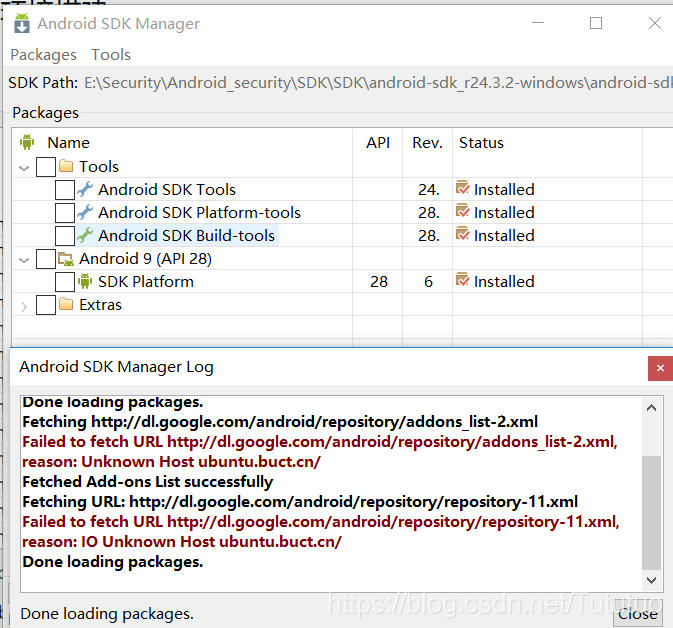Click wrench icon beside Android SDK Platform-tools
673x628 pixels.
tap(85, 212)
